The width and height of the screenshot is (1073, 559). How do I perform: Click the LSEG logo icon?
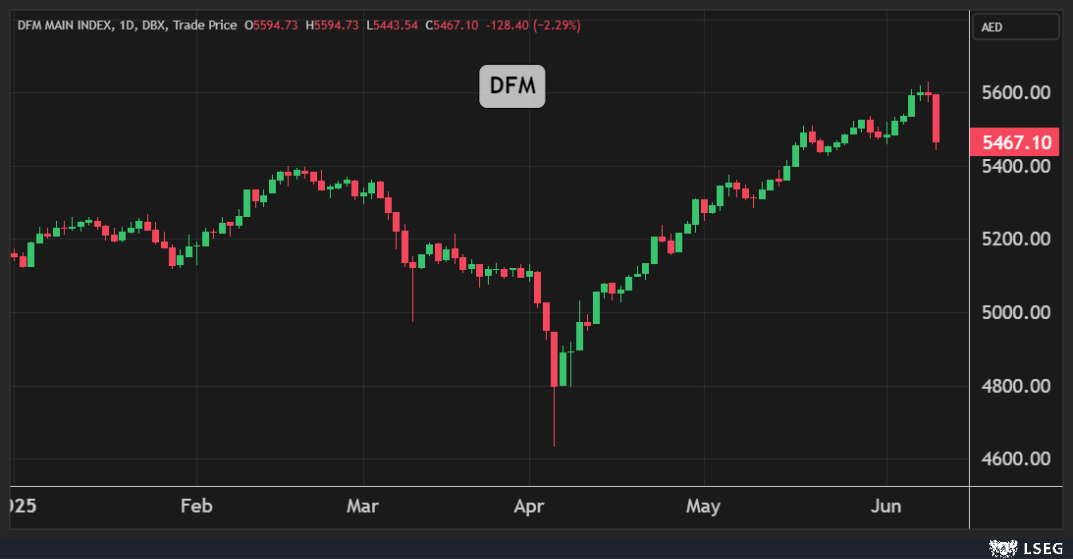click(x=1003, y=547)
